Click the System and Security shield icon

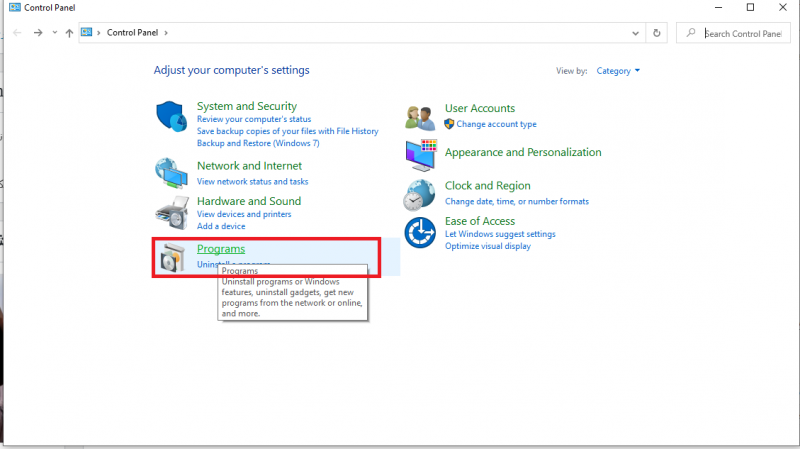point(172,116)
